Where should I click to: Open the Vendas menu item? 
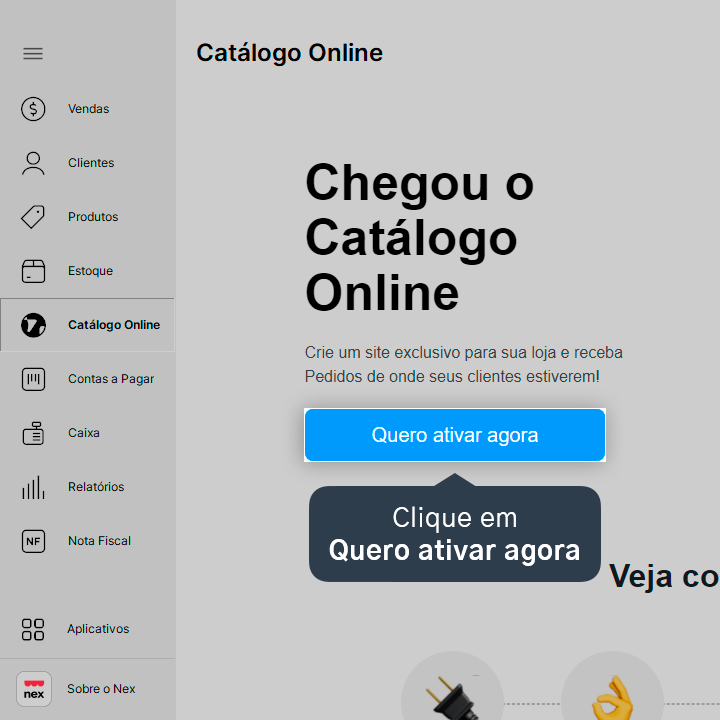[87, 109]
